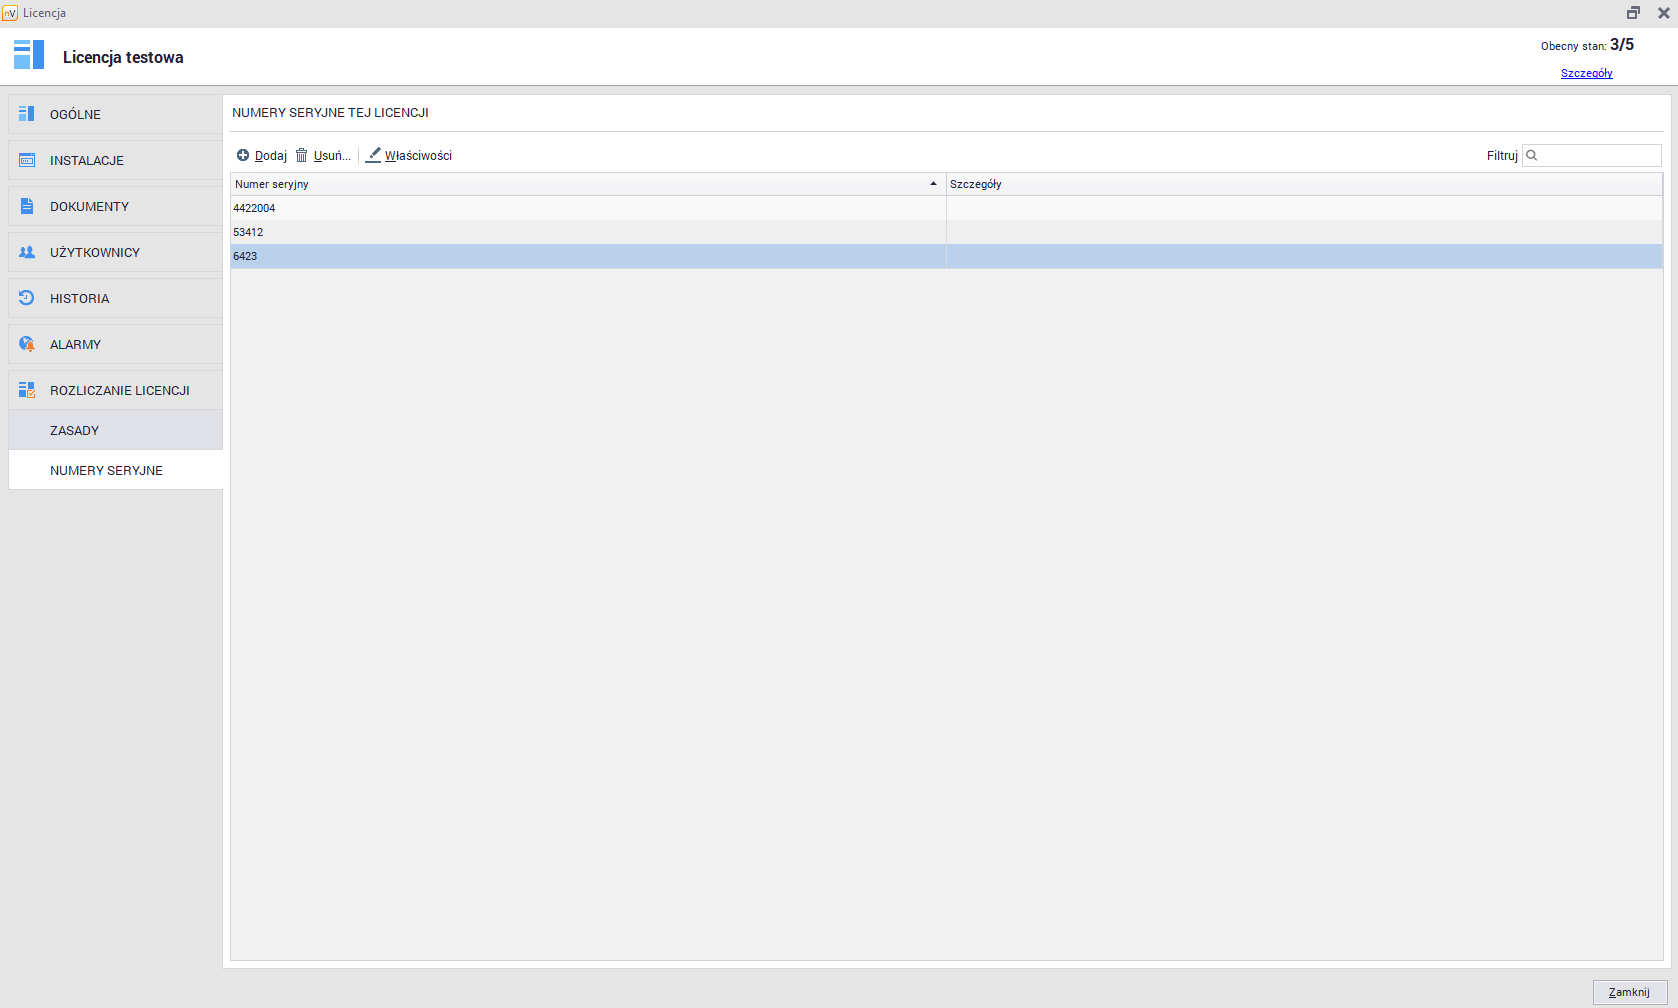
Task: Restore the Licencja window size
Action: [x=1633, y=13]
